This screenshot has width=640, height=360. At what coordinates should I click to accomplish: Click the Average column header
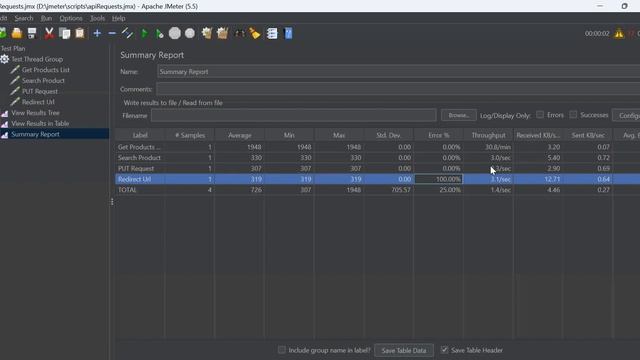240,135
